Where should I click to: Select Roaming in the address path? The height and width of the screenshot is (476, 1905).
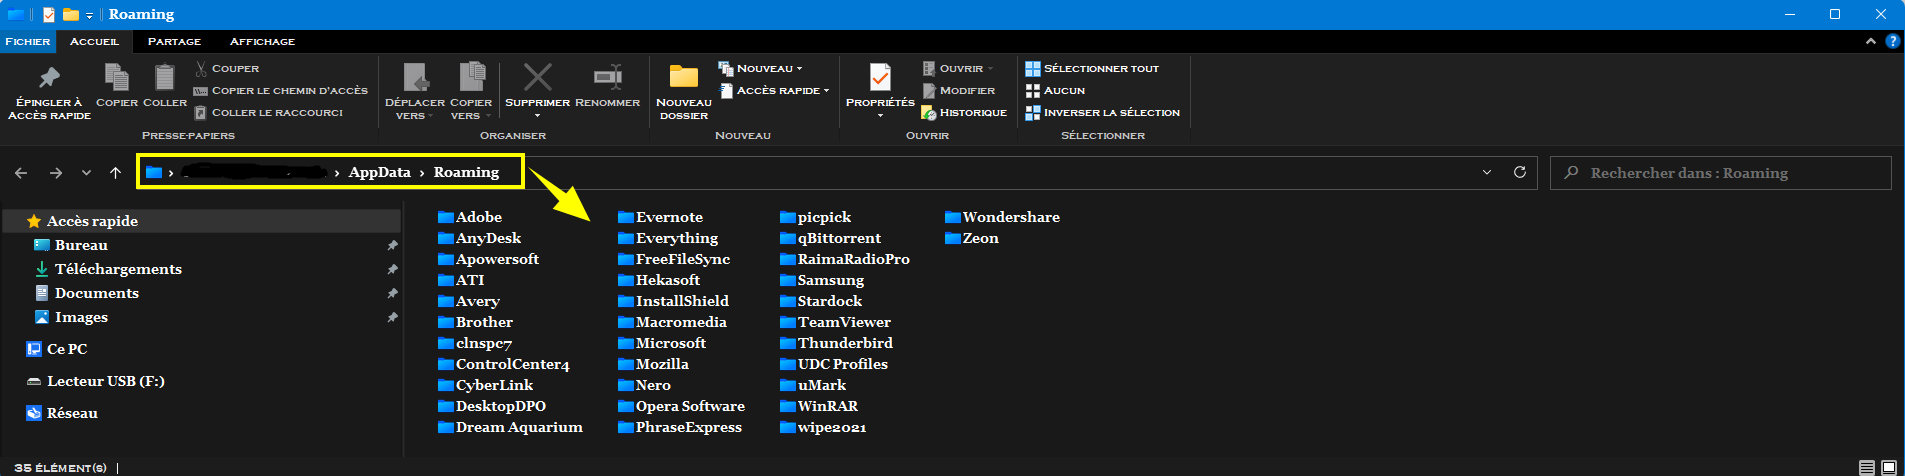coord(466,172)
